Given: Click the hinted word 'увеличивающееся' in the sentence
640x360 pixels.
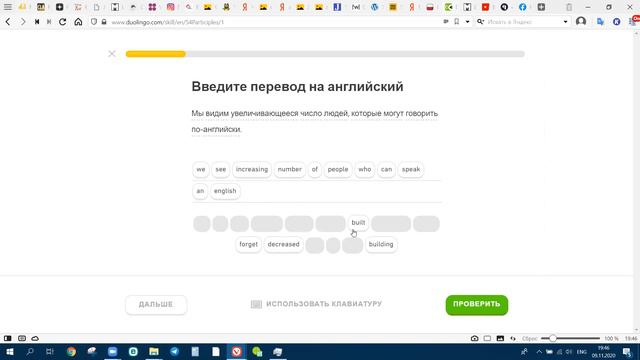Looking at the screenshot, I should click(264, 113).
